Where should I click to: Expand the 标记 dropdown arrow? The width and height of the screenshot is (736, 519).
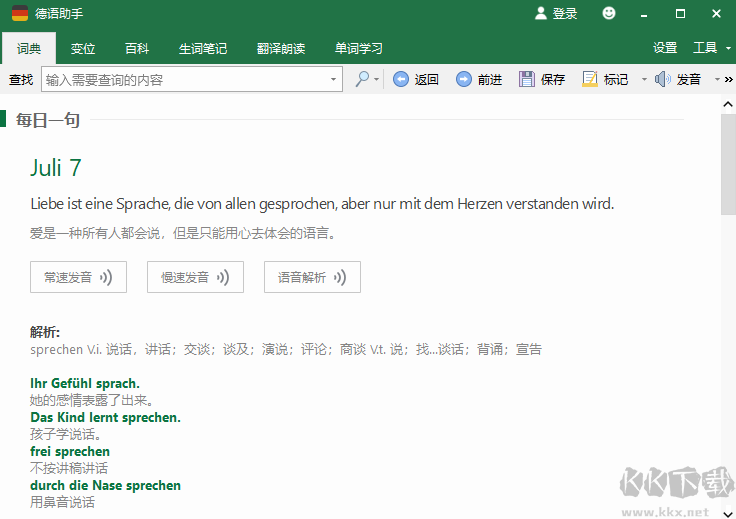coord(644,79)
